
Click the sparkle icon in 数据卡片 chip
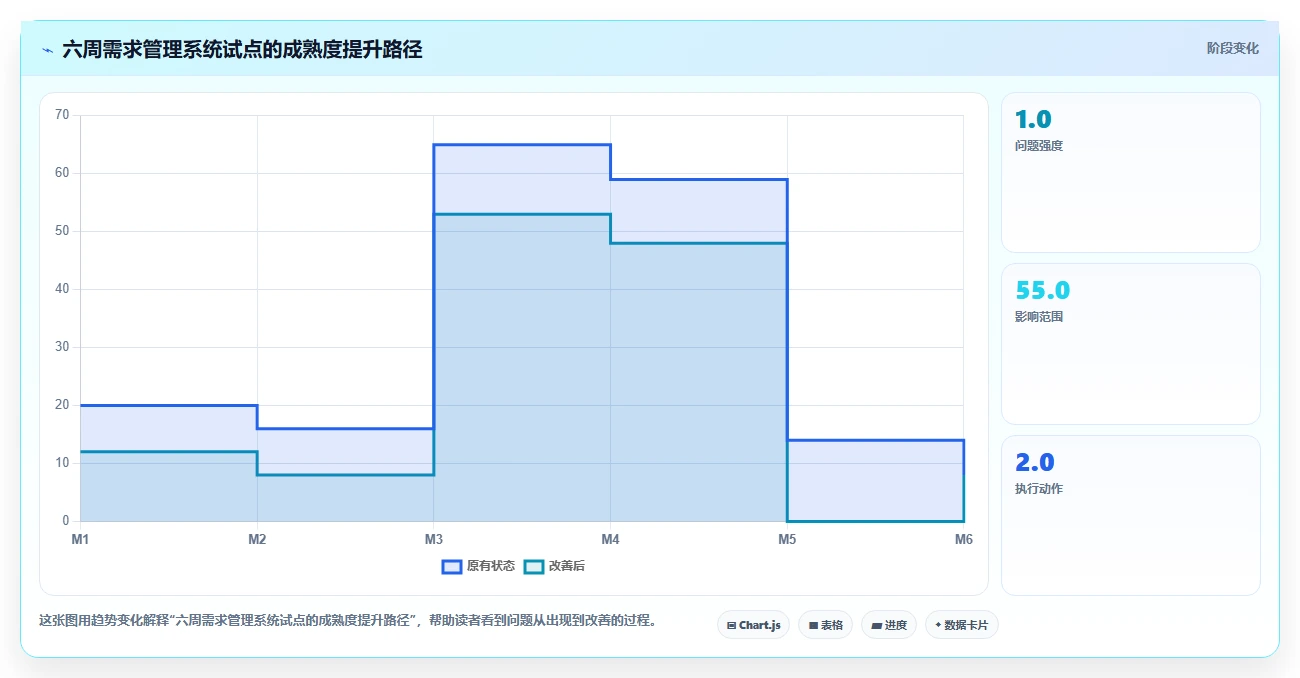[938, 625]
